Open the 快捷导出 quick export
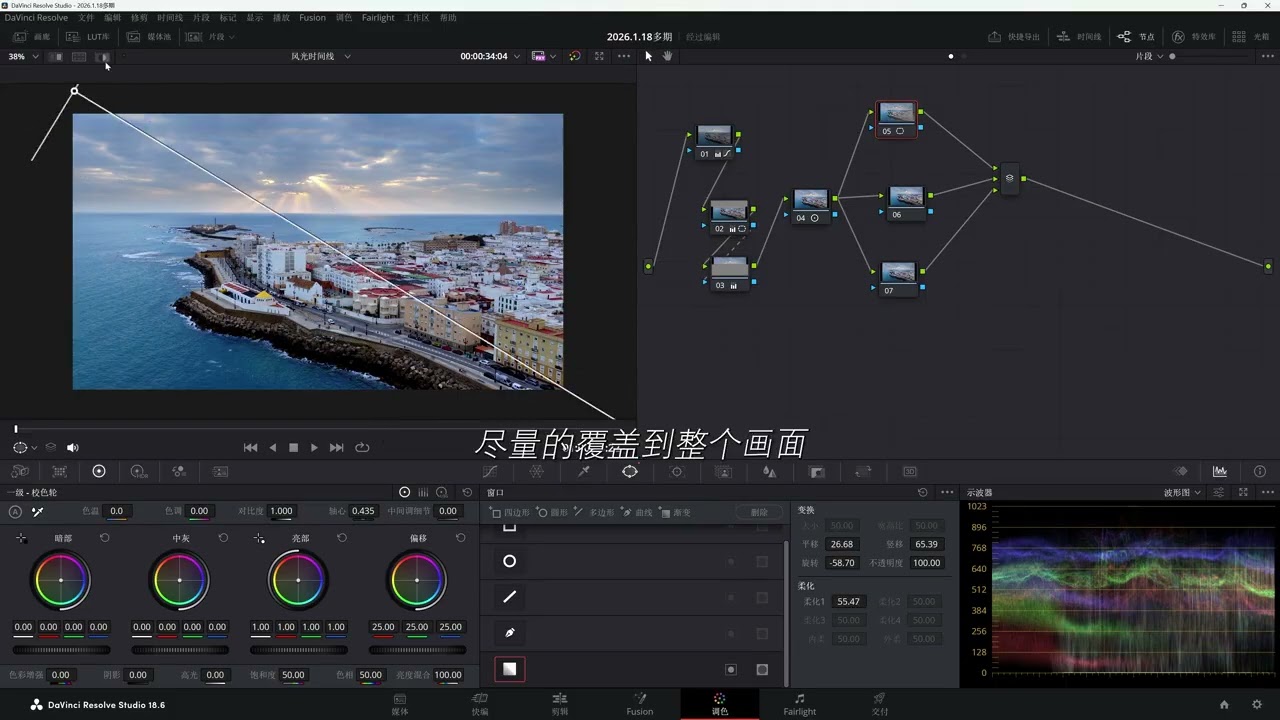This screenshot has width=1280, height=720. (1014, 37)
